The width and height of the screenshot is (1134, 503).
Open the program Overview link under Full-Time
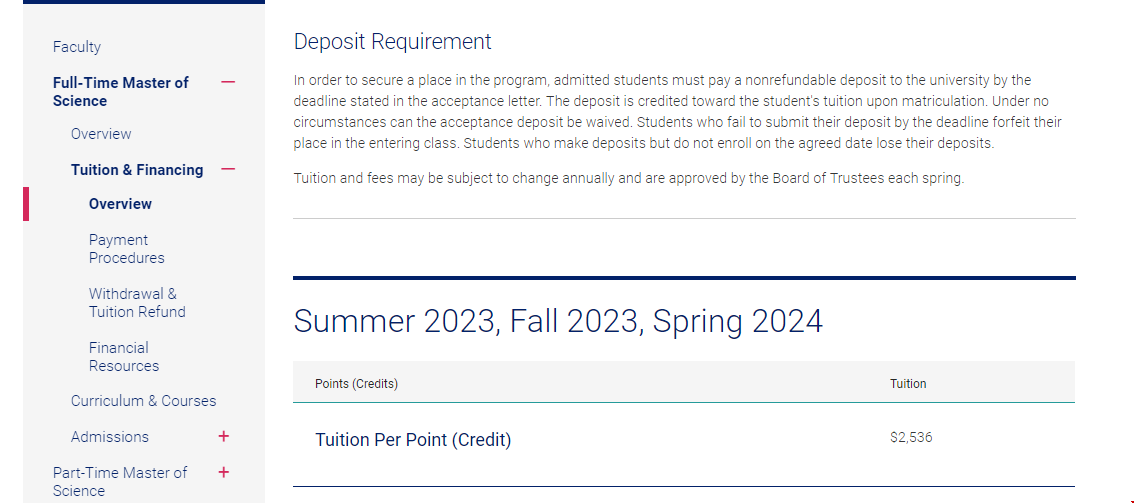coord(101,134)
